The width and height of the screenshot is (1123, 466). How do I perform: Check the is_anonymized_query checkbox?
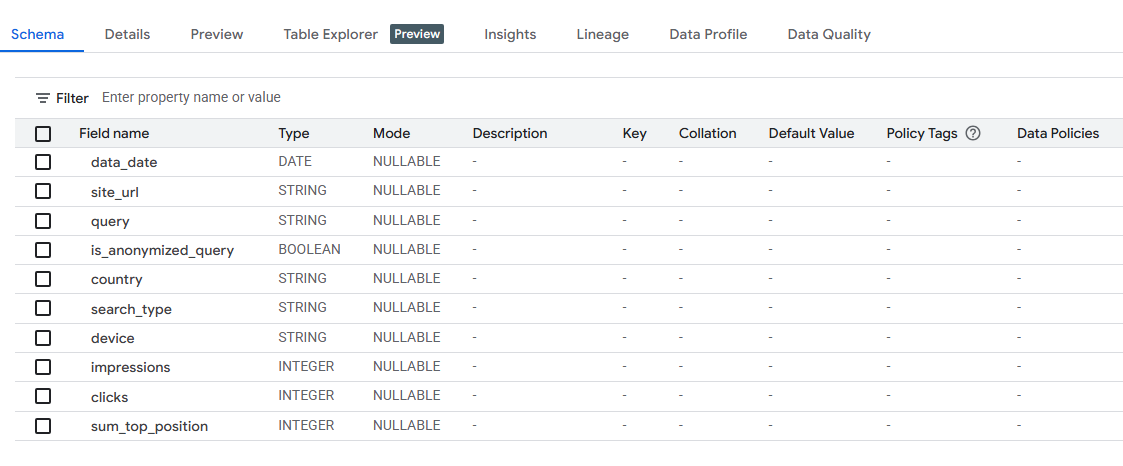point(43,250)
